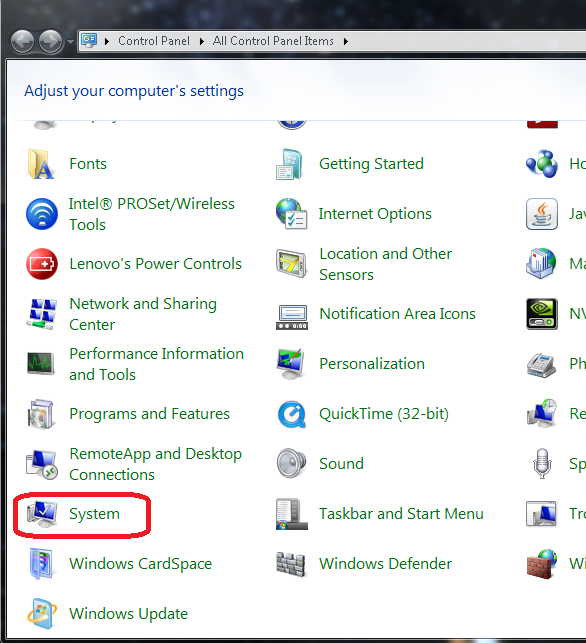
Task: Click the Back navigation button
Action: point(22,41)
